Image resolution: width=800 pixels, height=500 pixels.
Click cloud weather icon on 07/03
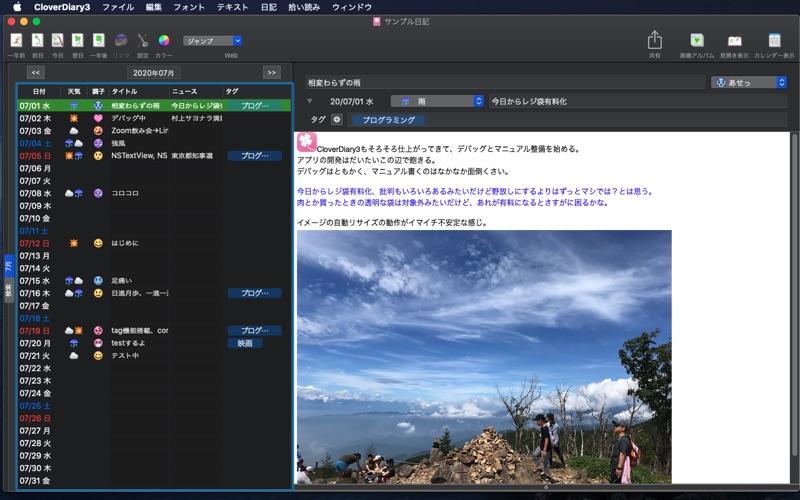pyautogui.click(x=74, y=131)
